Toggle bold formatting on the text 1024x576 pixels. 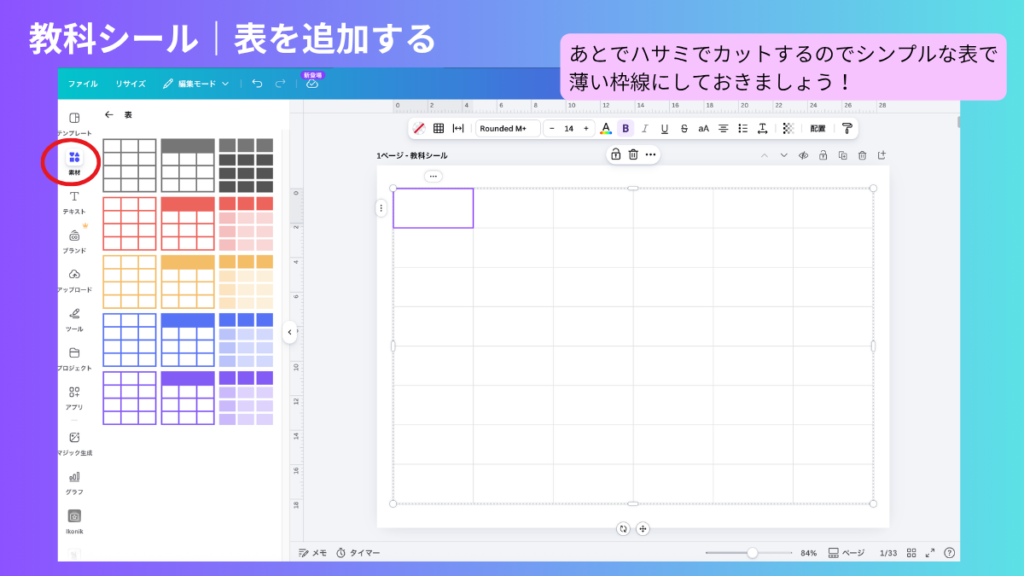pyautogui.click(x=624, y=128)
